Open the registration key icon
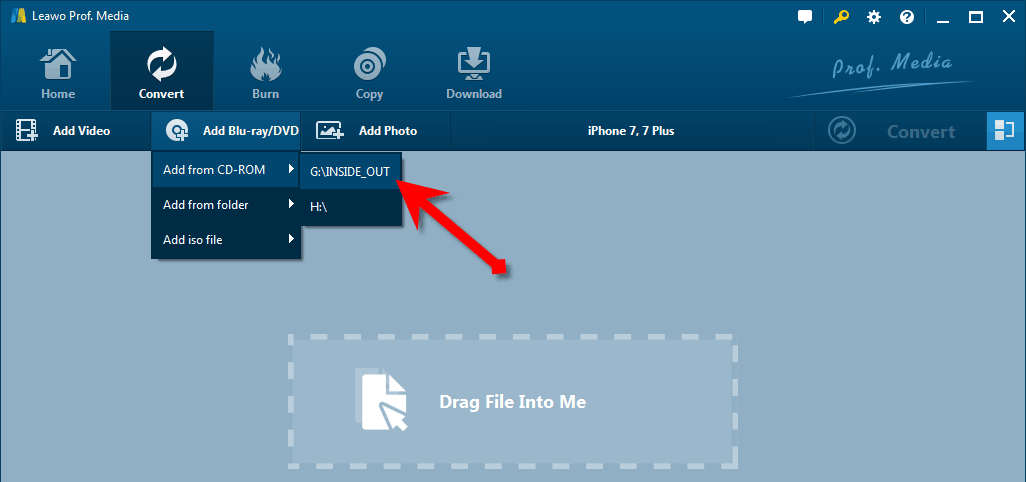 841,17
